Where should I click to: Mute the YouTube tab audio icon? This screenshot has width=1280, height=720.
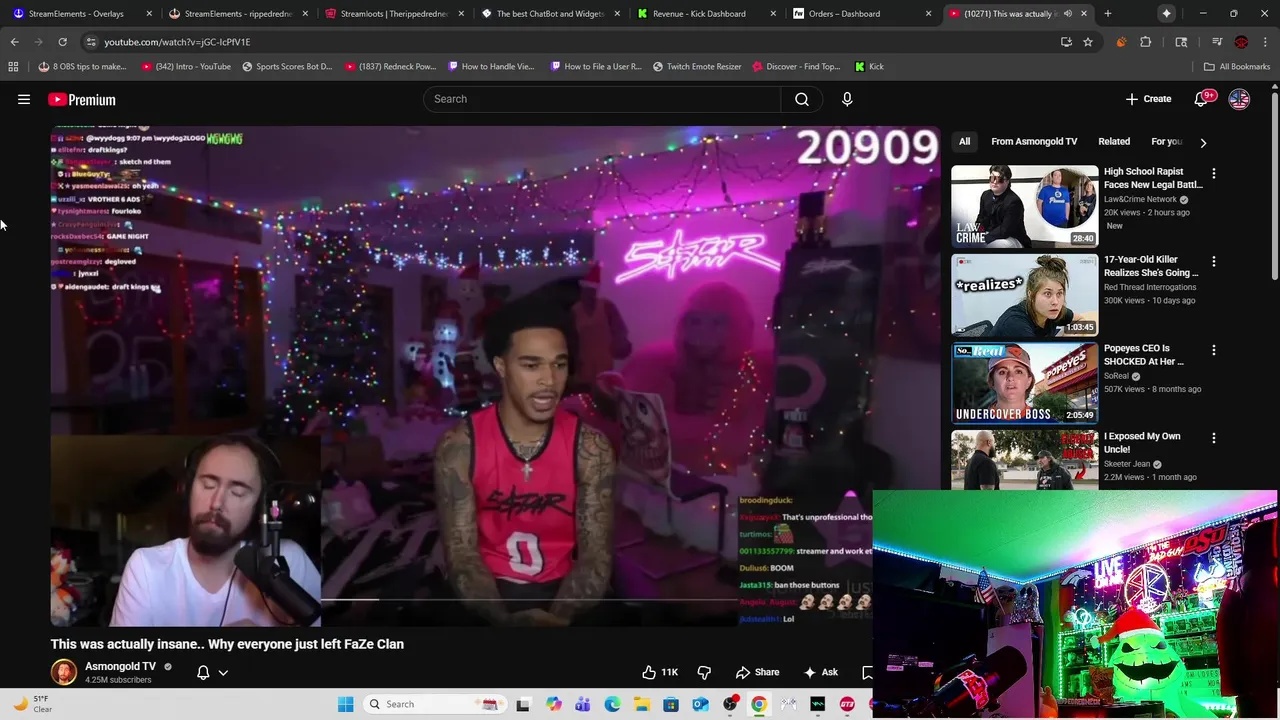1068,14
